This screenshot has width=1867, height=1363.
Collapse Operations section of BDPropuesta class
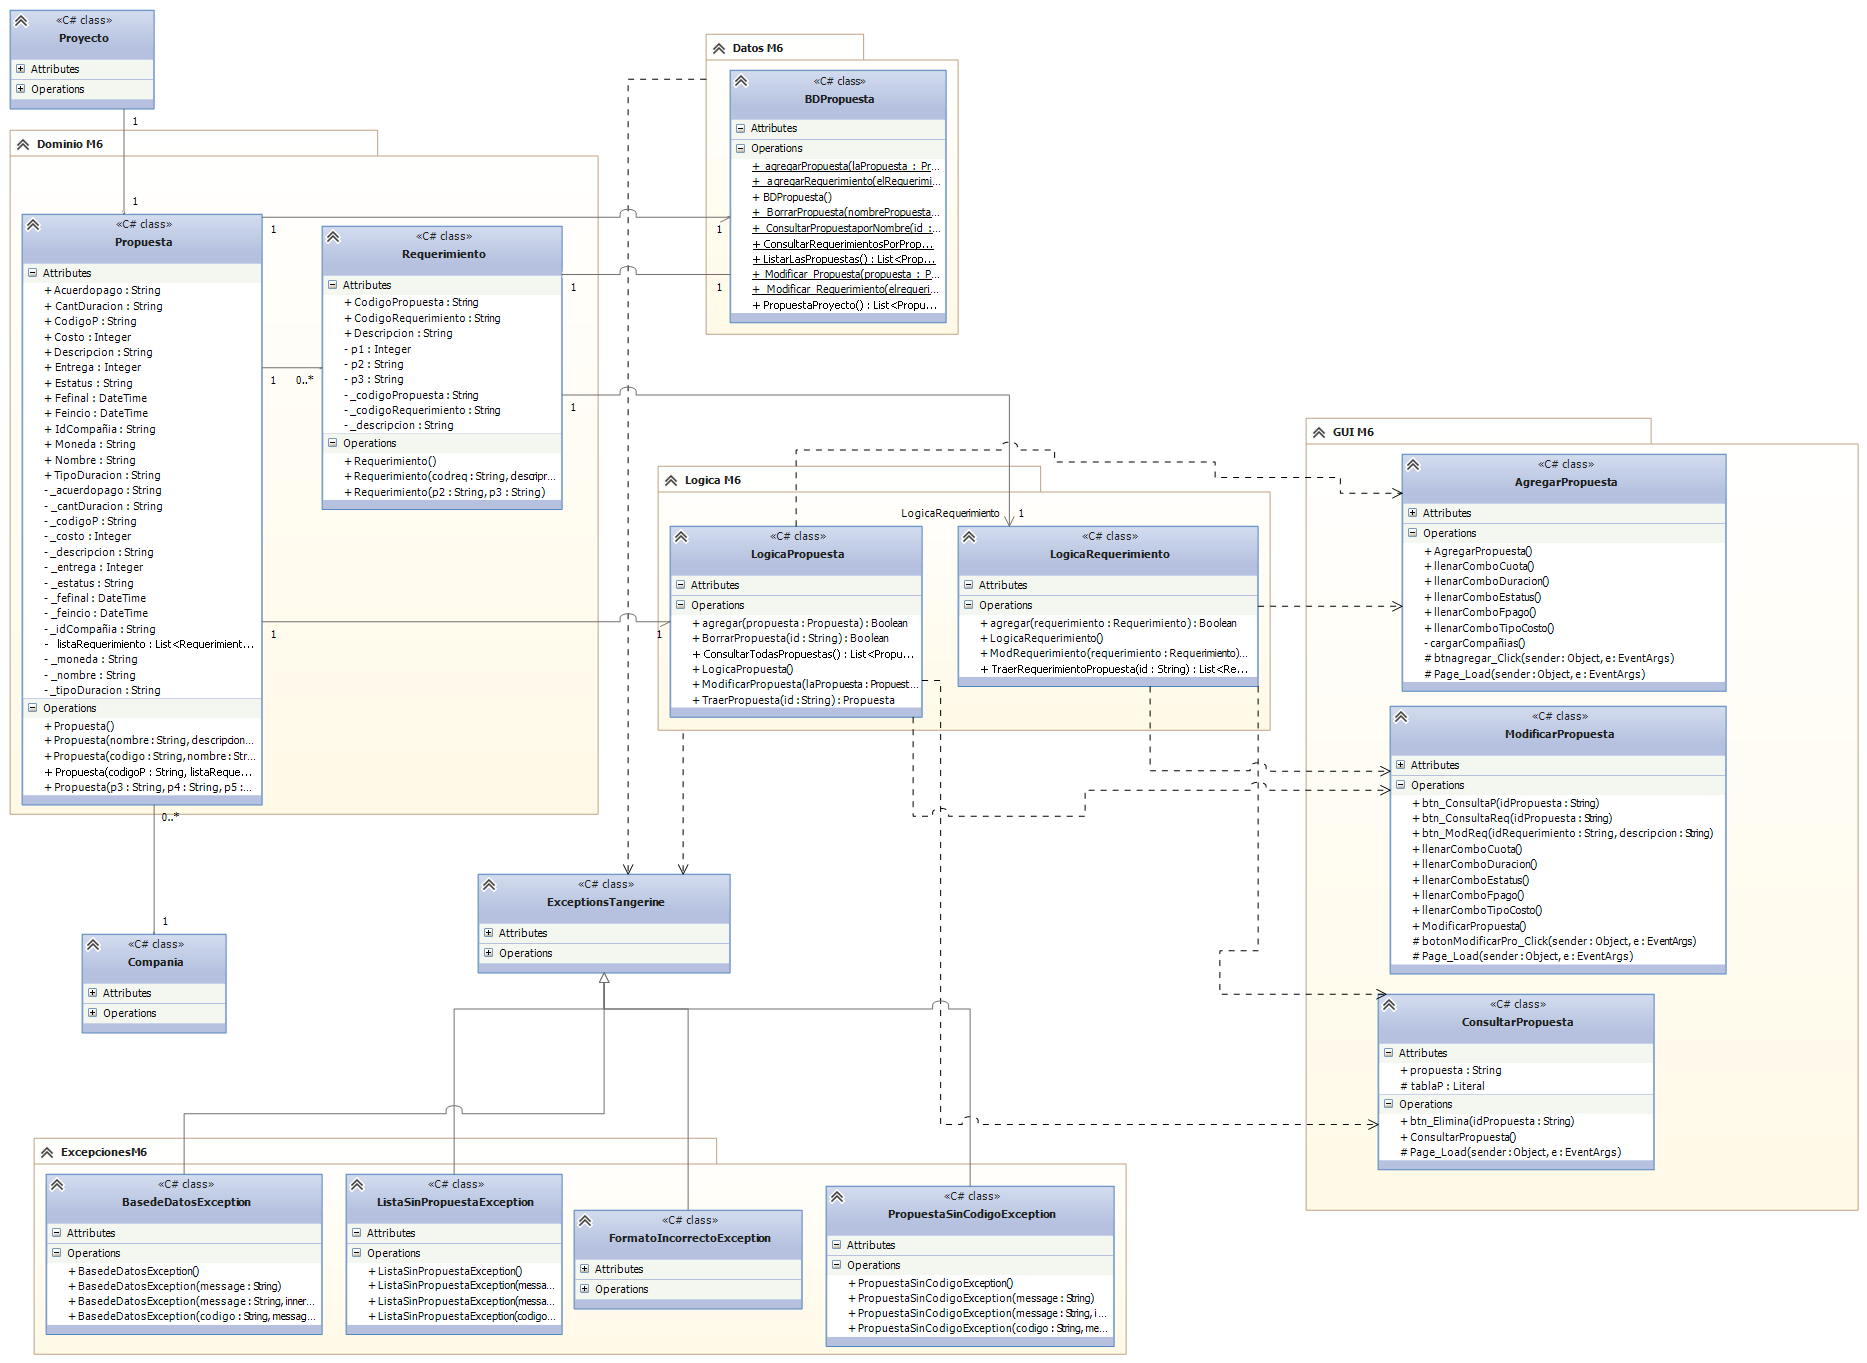(x=740, y=149)
